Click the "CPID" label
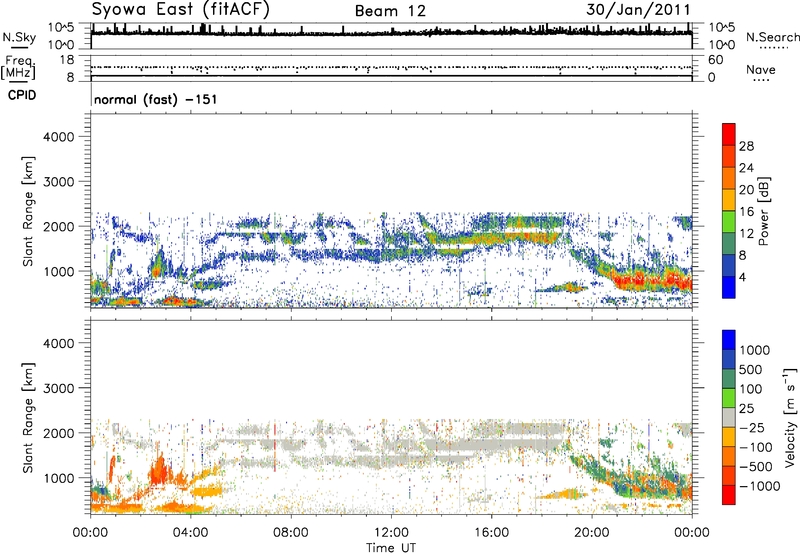 (22, 95)
